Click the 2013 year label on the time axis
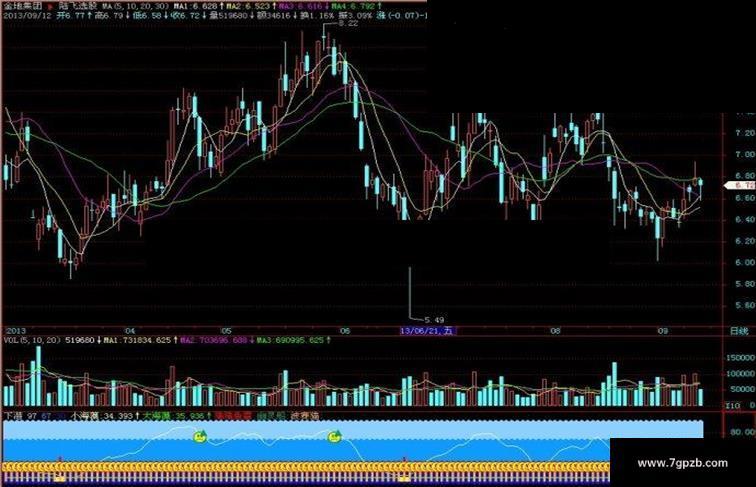 tap(15, 331)
